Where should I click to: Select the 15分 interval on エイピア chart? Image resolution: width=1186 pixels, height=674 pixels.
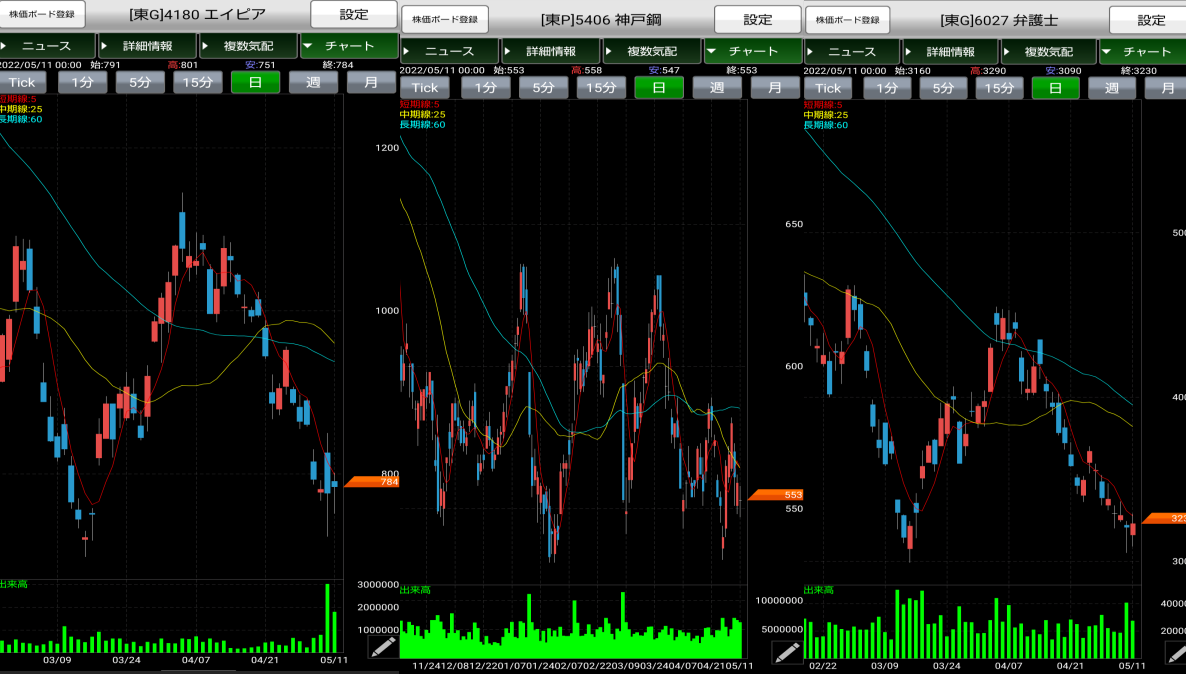pyautogui.click(x=198, y=83)
